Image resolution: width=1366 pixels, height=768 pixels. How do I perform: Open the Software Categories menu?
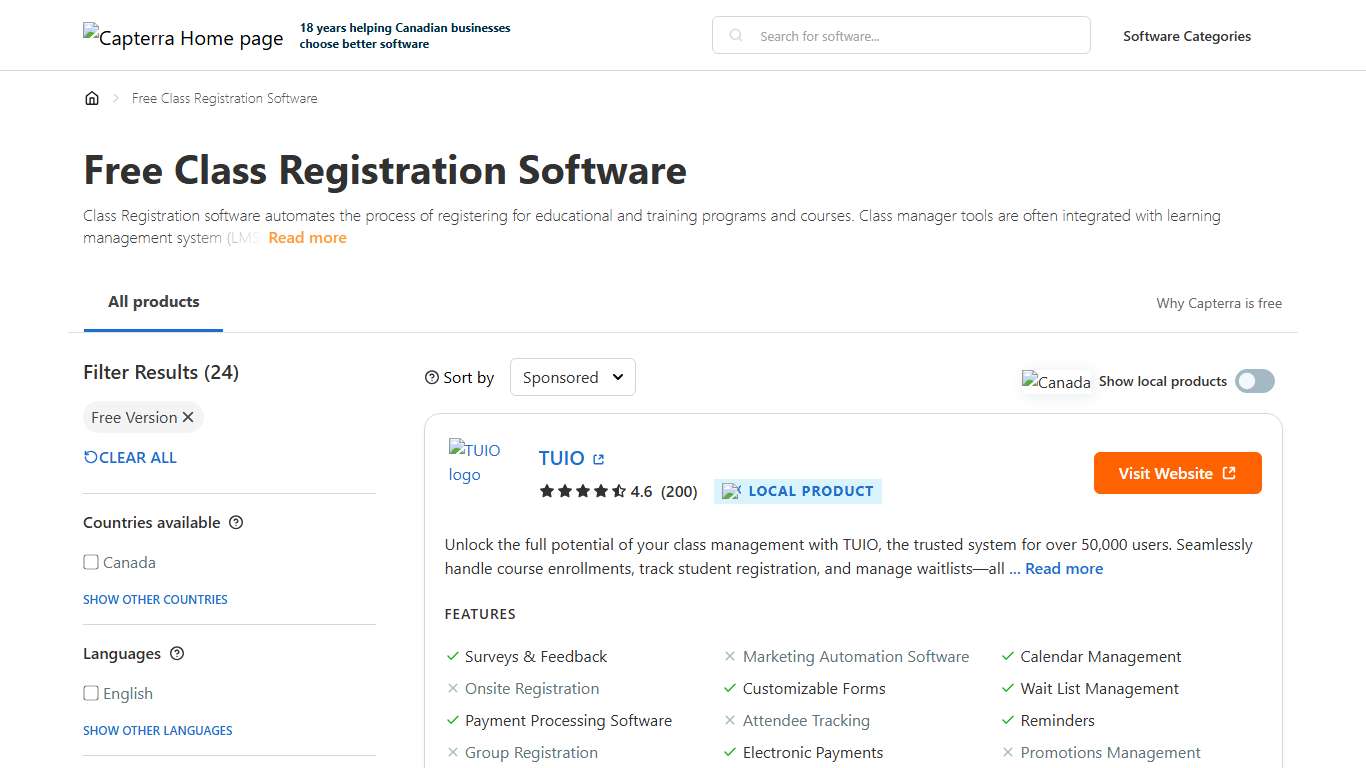1187,35
